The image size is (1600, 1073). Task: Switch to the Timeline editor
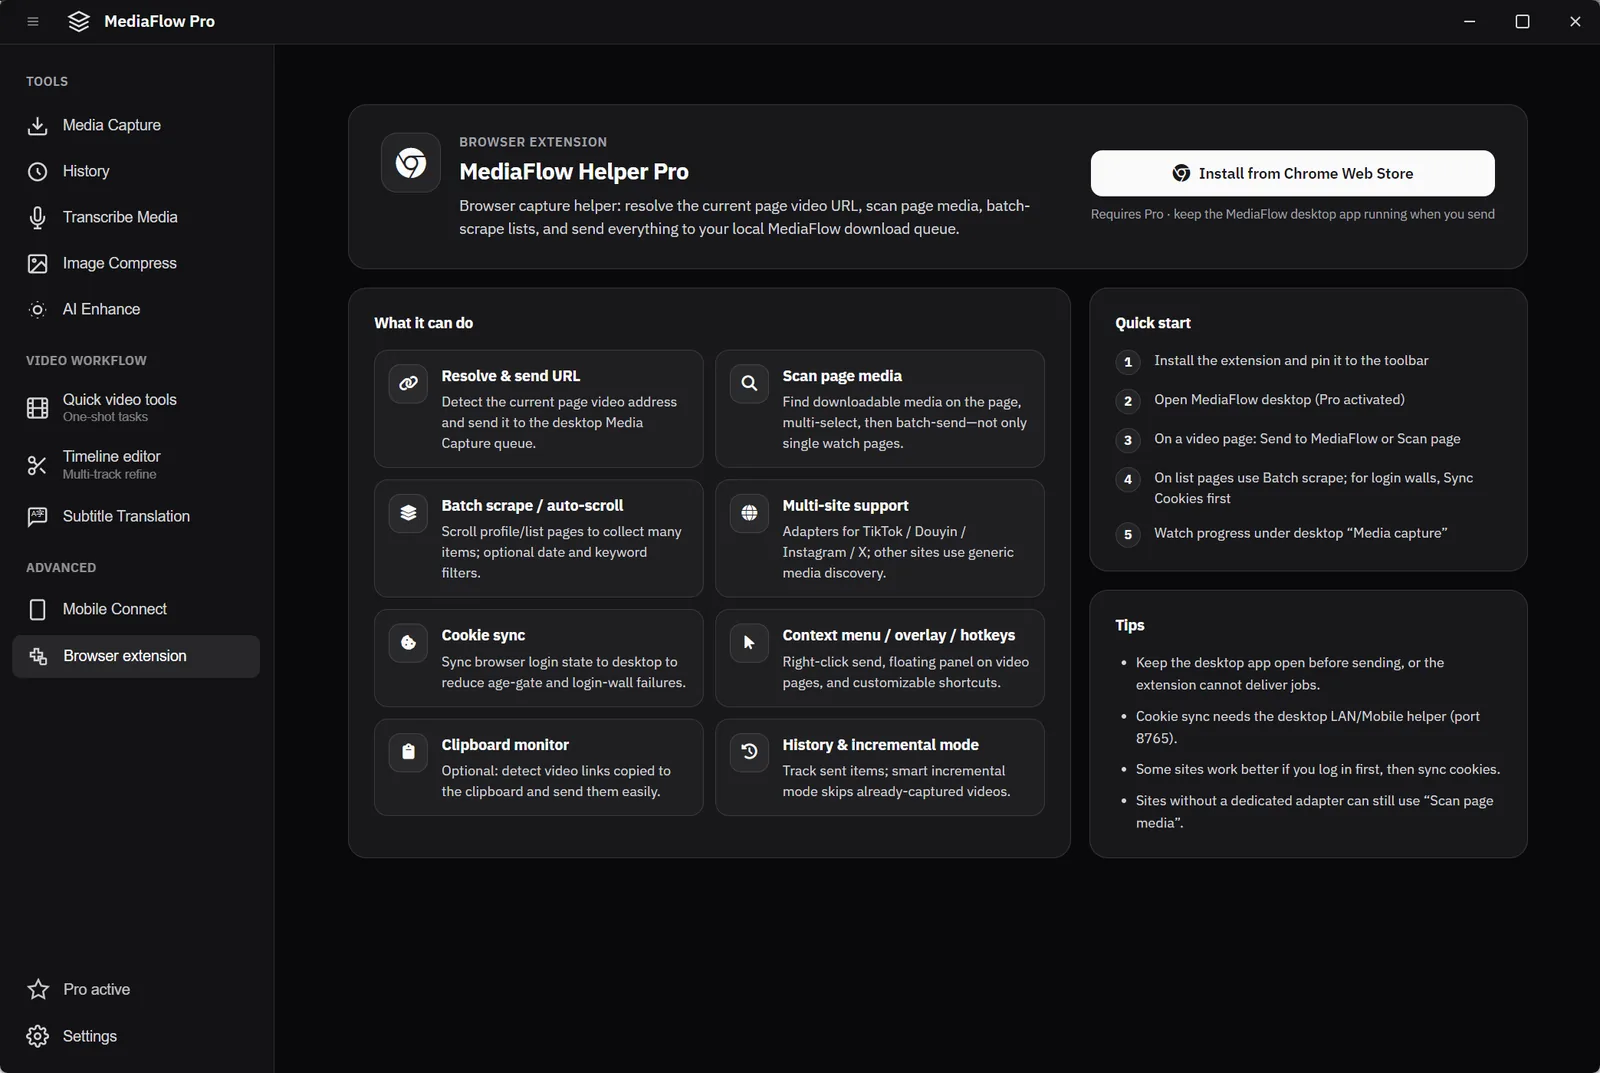coord(136,465)
